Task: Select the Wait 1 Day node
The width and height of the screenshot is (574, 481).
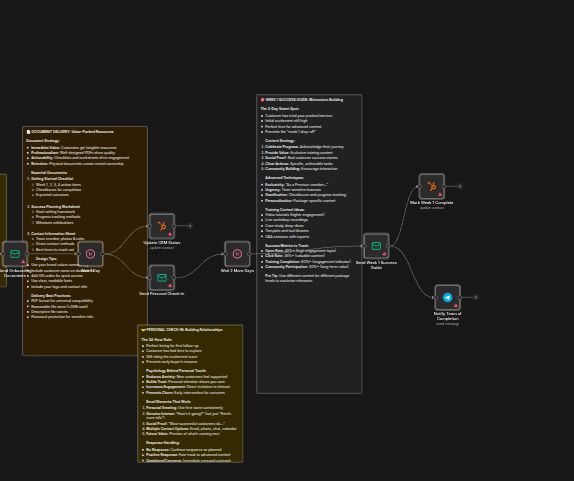Action: [x=90, y=254]
